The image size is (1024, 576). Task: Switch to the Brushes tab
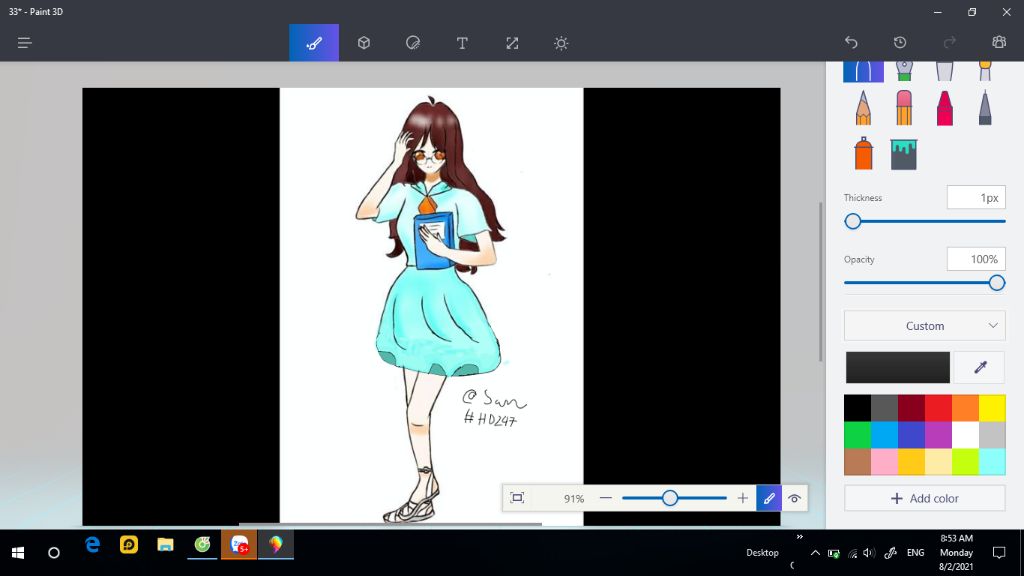[314, 43]
